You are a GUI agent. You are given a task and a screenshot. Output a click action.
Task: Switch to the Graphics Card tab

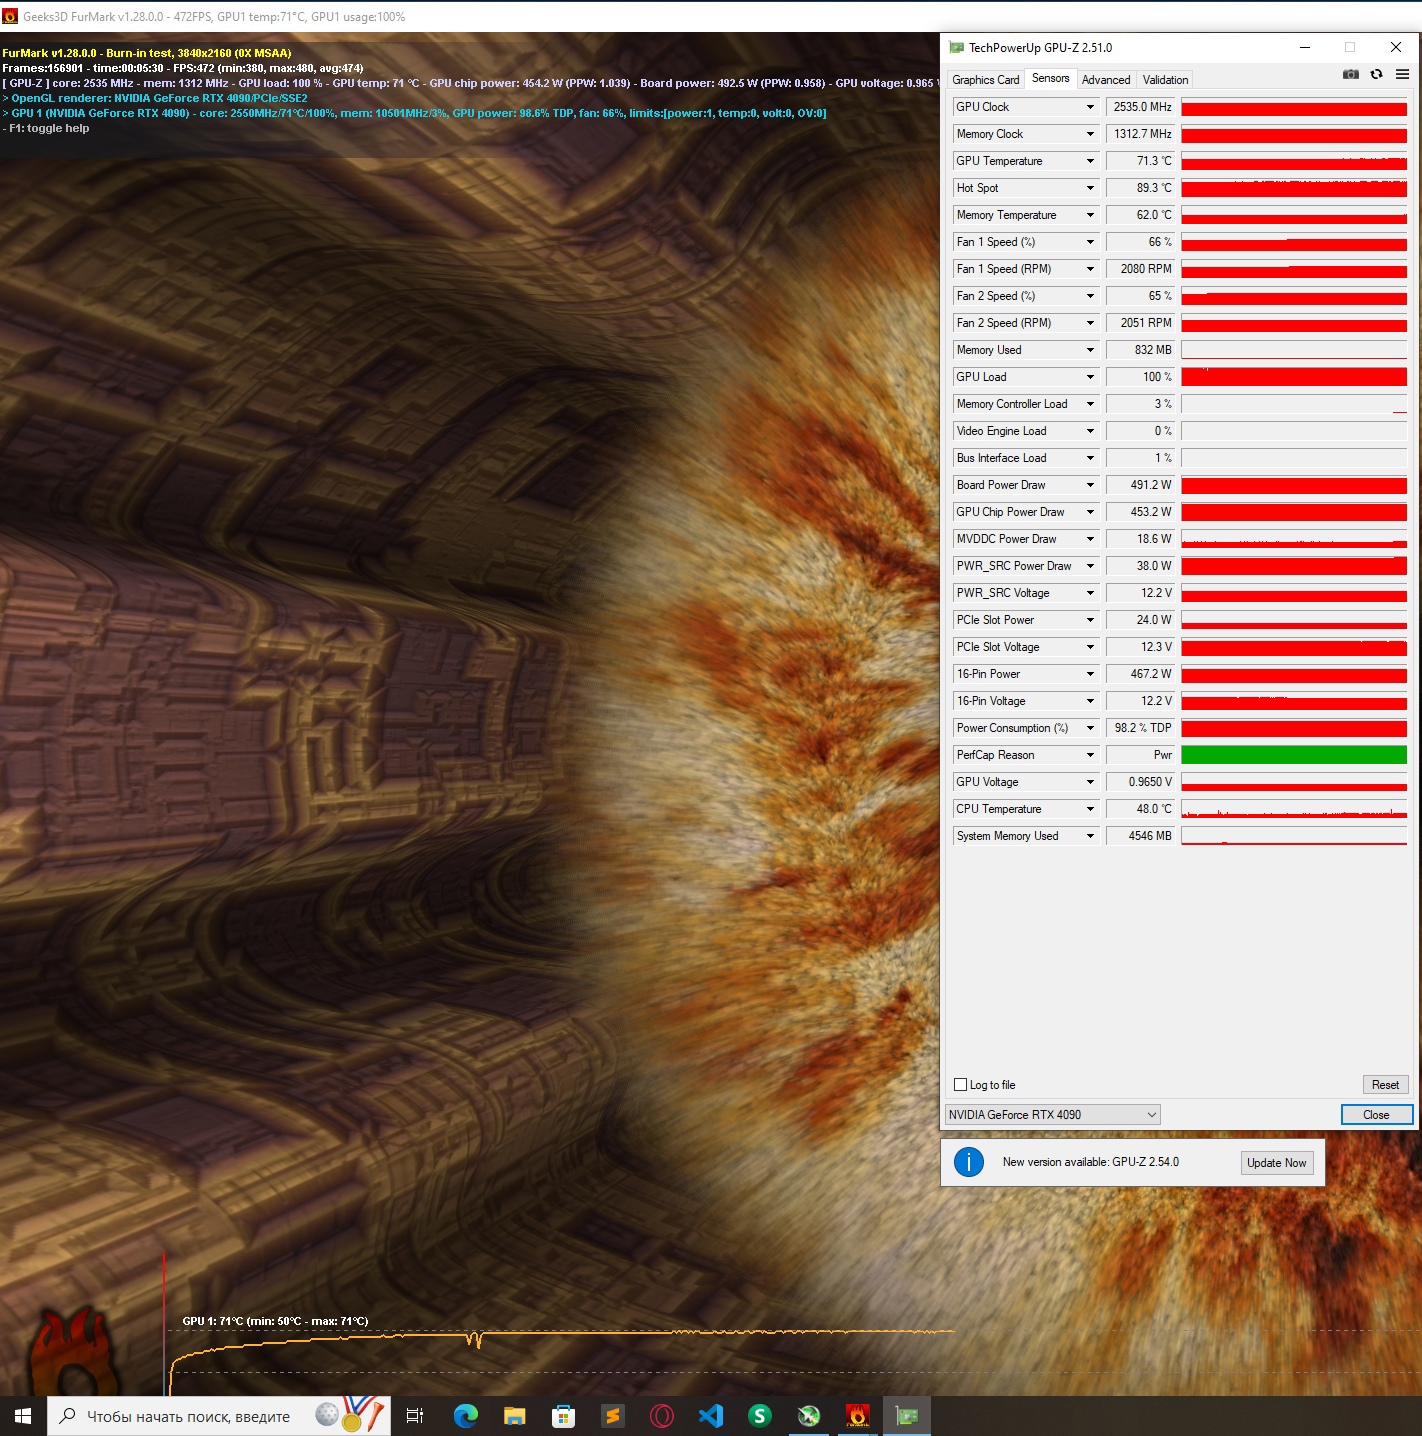coord(985,80)
